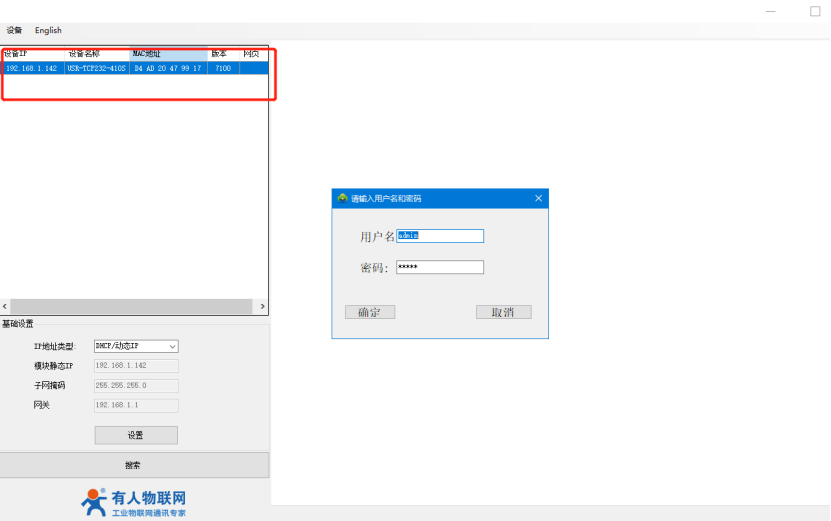Select device row 192.168.1.142
The width and height of the screenshot is (831, 521).
click(120, 68)
